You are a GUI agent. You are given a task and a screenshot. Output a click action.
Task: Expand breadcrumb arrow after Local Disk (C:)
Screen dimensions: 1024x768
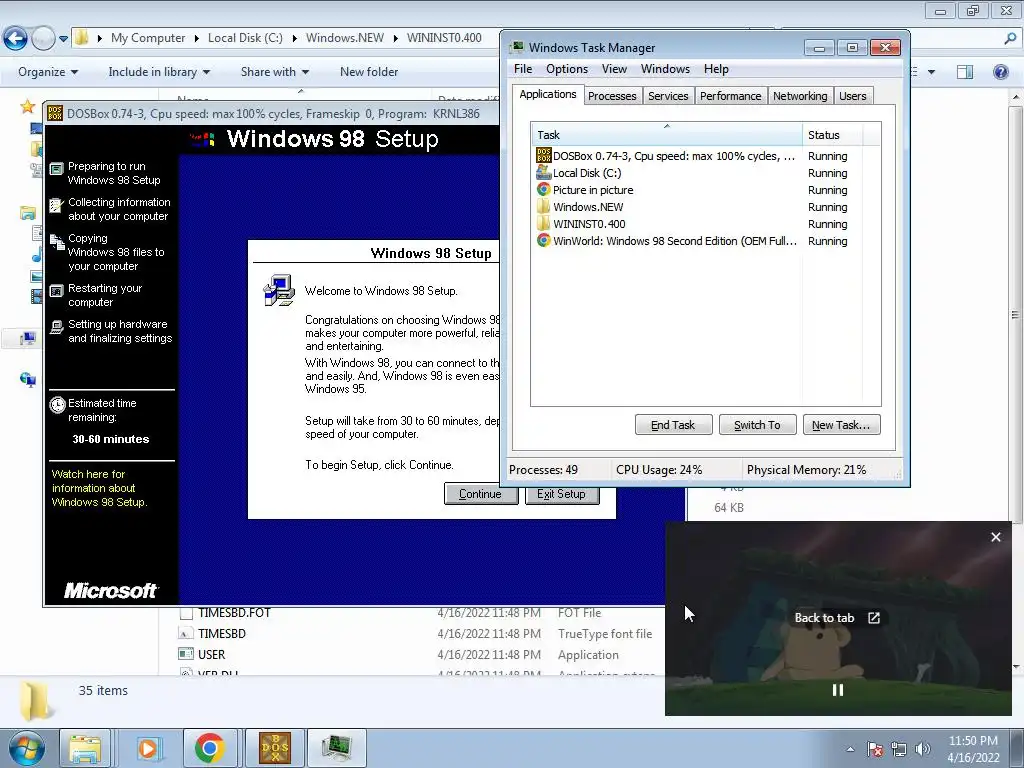click(x=294, y=38)
